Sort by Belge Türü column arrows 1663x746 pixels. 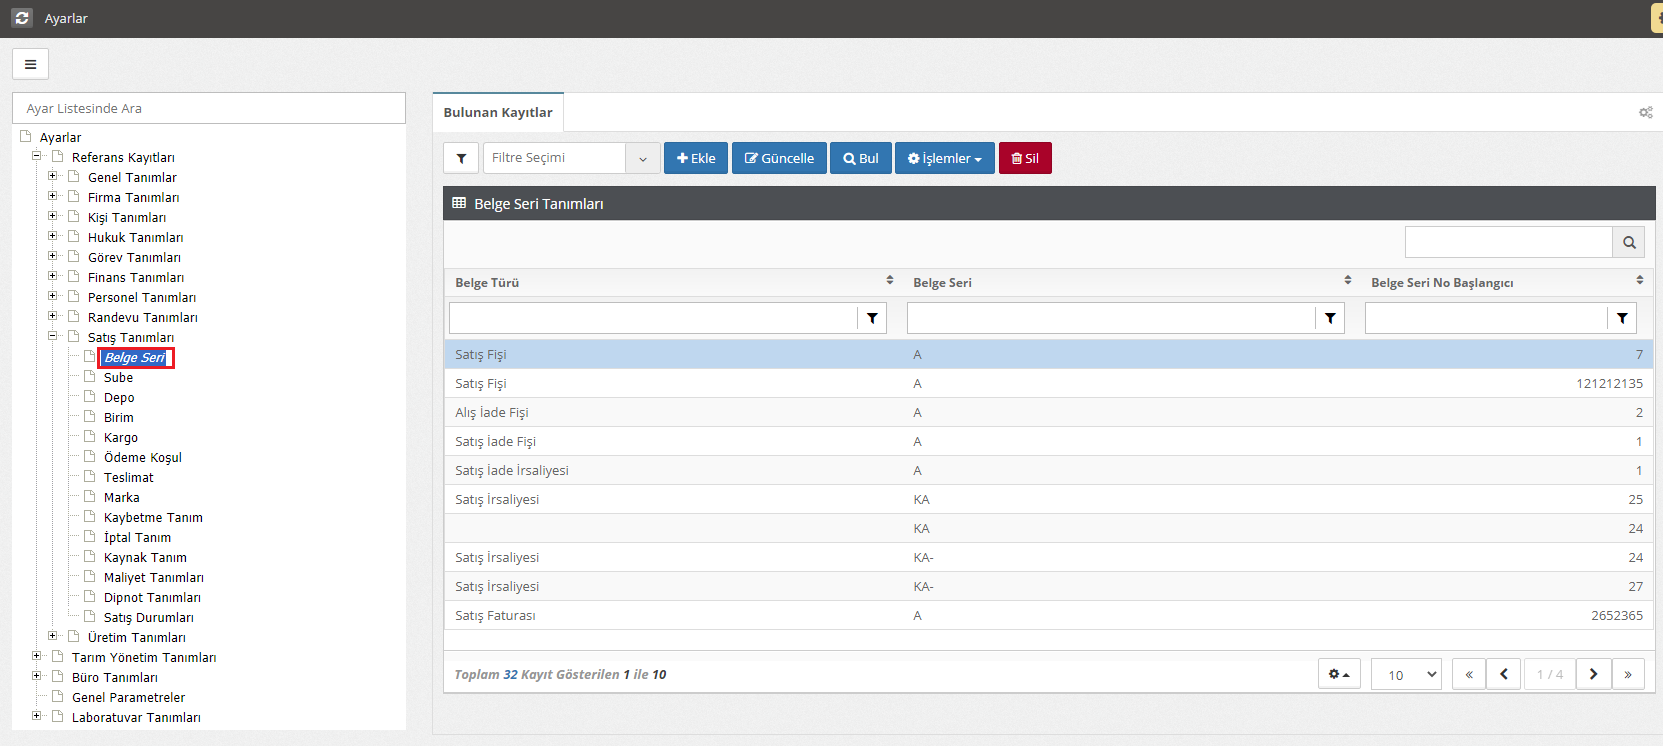tap(889, 281)
